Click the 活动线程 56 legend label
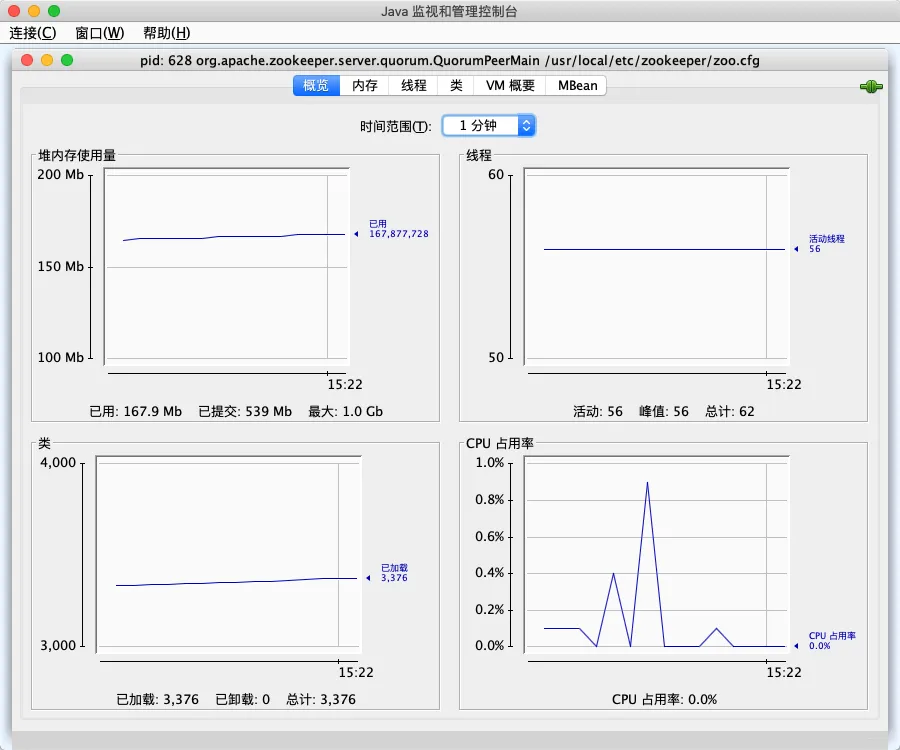Viewport: 900px width, 750px height. (x=827, y=244)
